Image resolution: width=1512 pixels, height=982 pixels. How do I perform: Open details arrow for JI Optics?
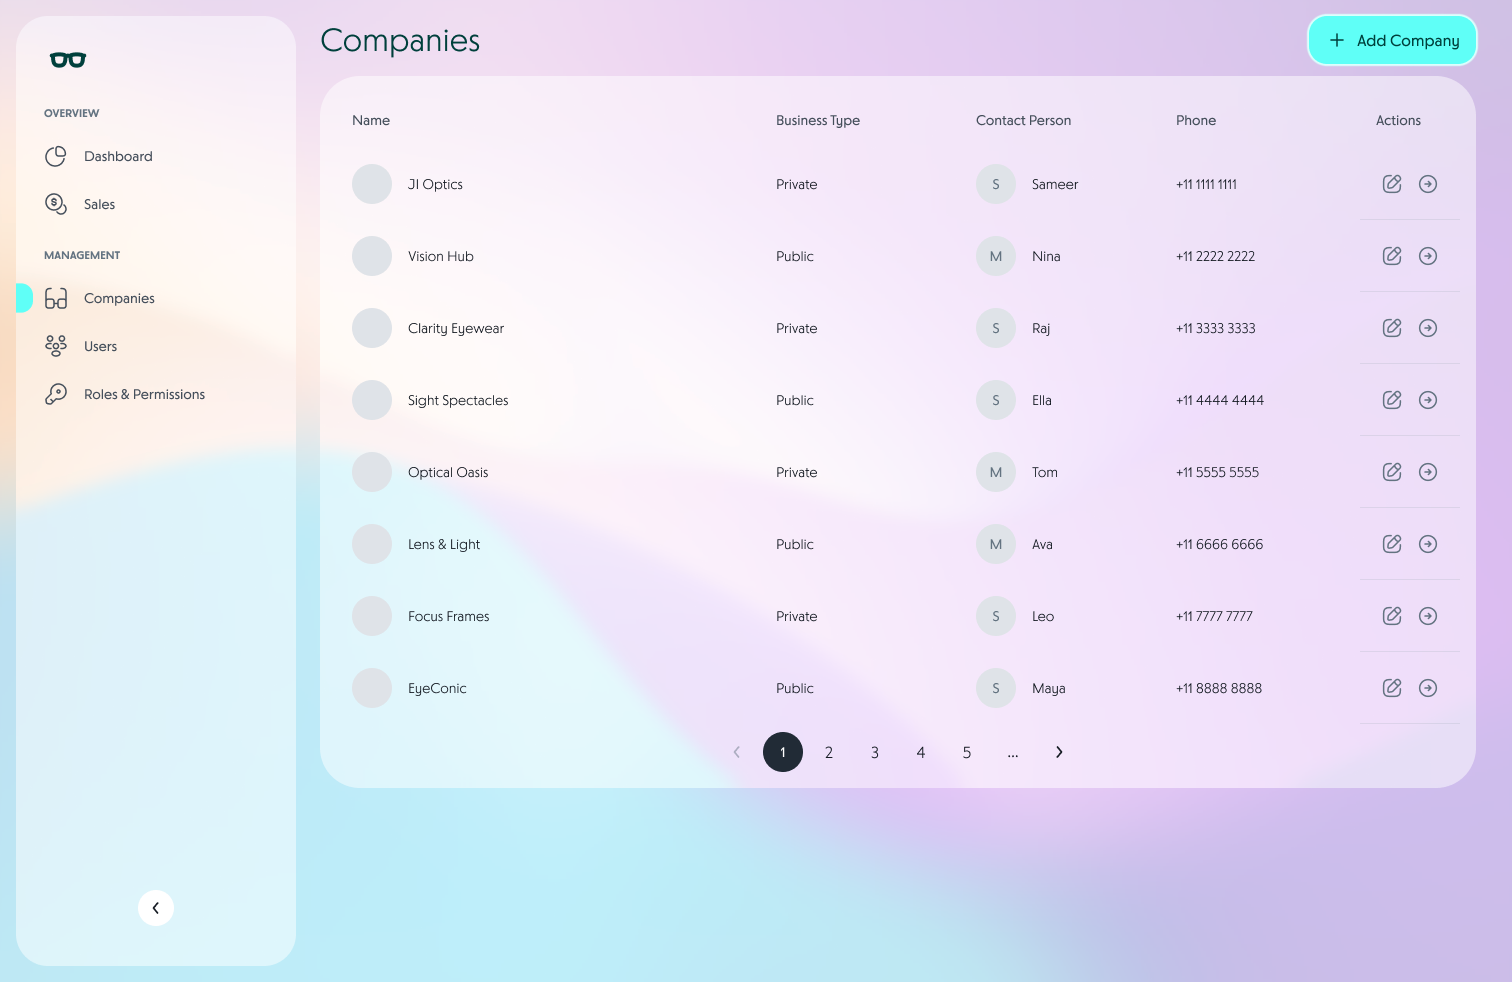[1428, 184]
